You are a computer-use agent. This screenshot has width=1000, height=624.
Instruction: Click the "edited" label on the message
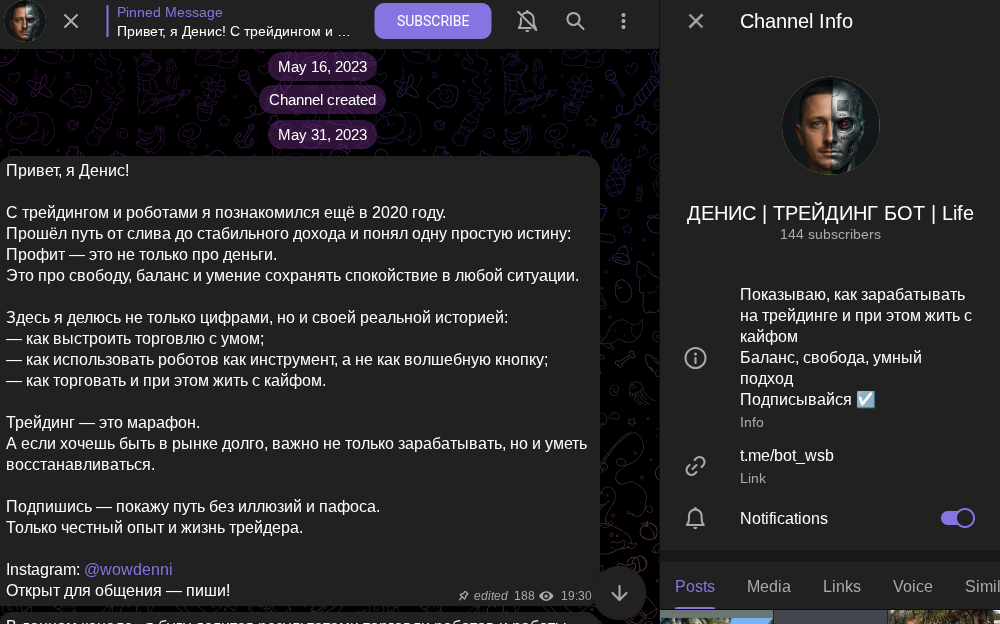click(490, 596)
